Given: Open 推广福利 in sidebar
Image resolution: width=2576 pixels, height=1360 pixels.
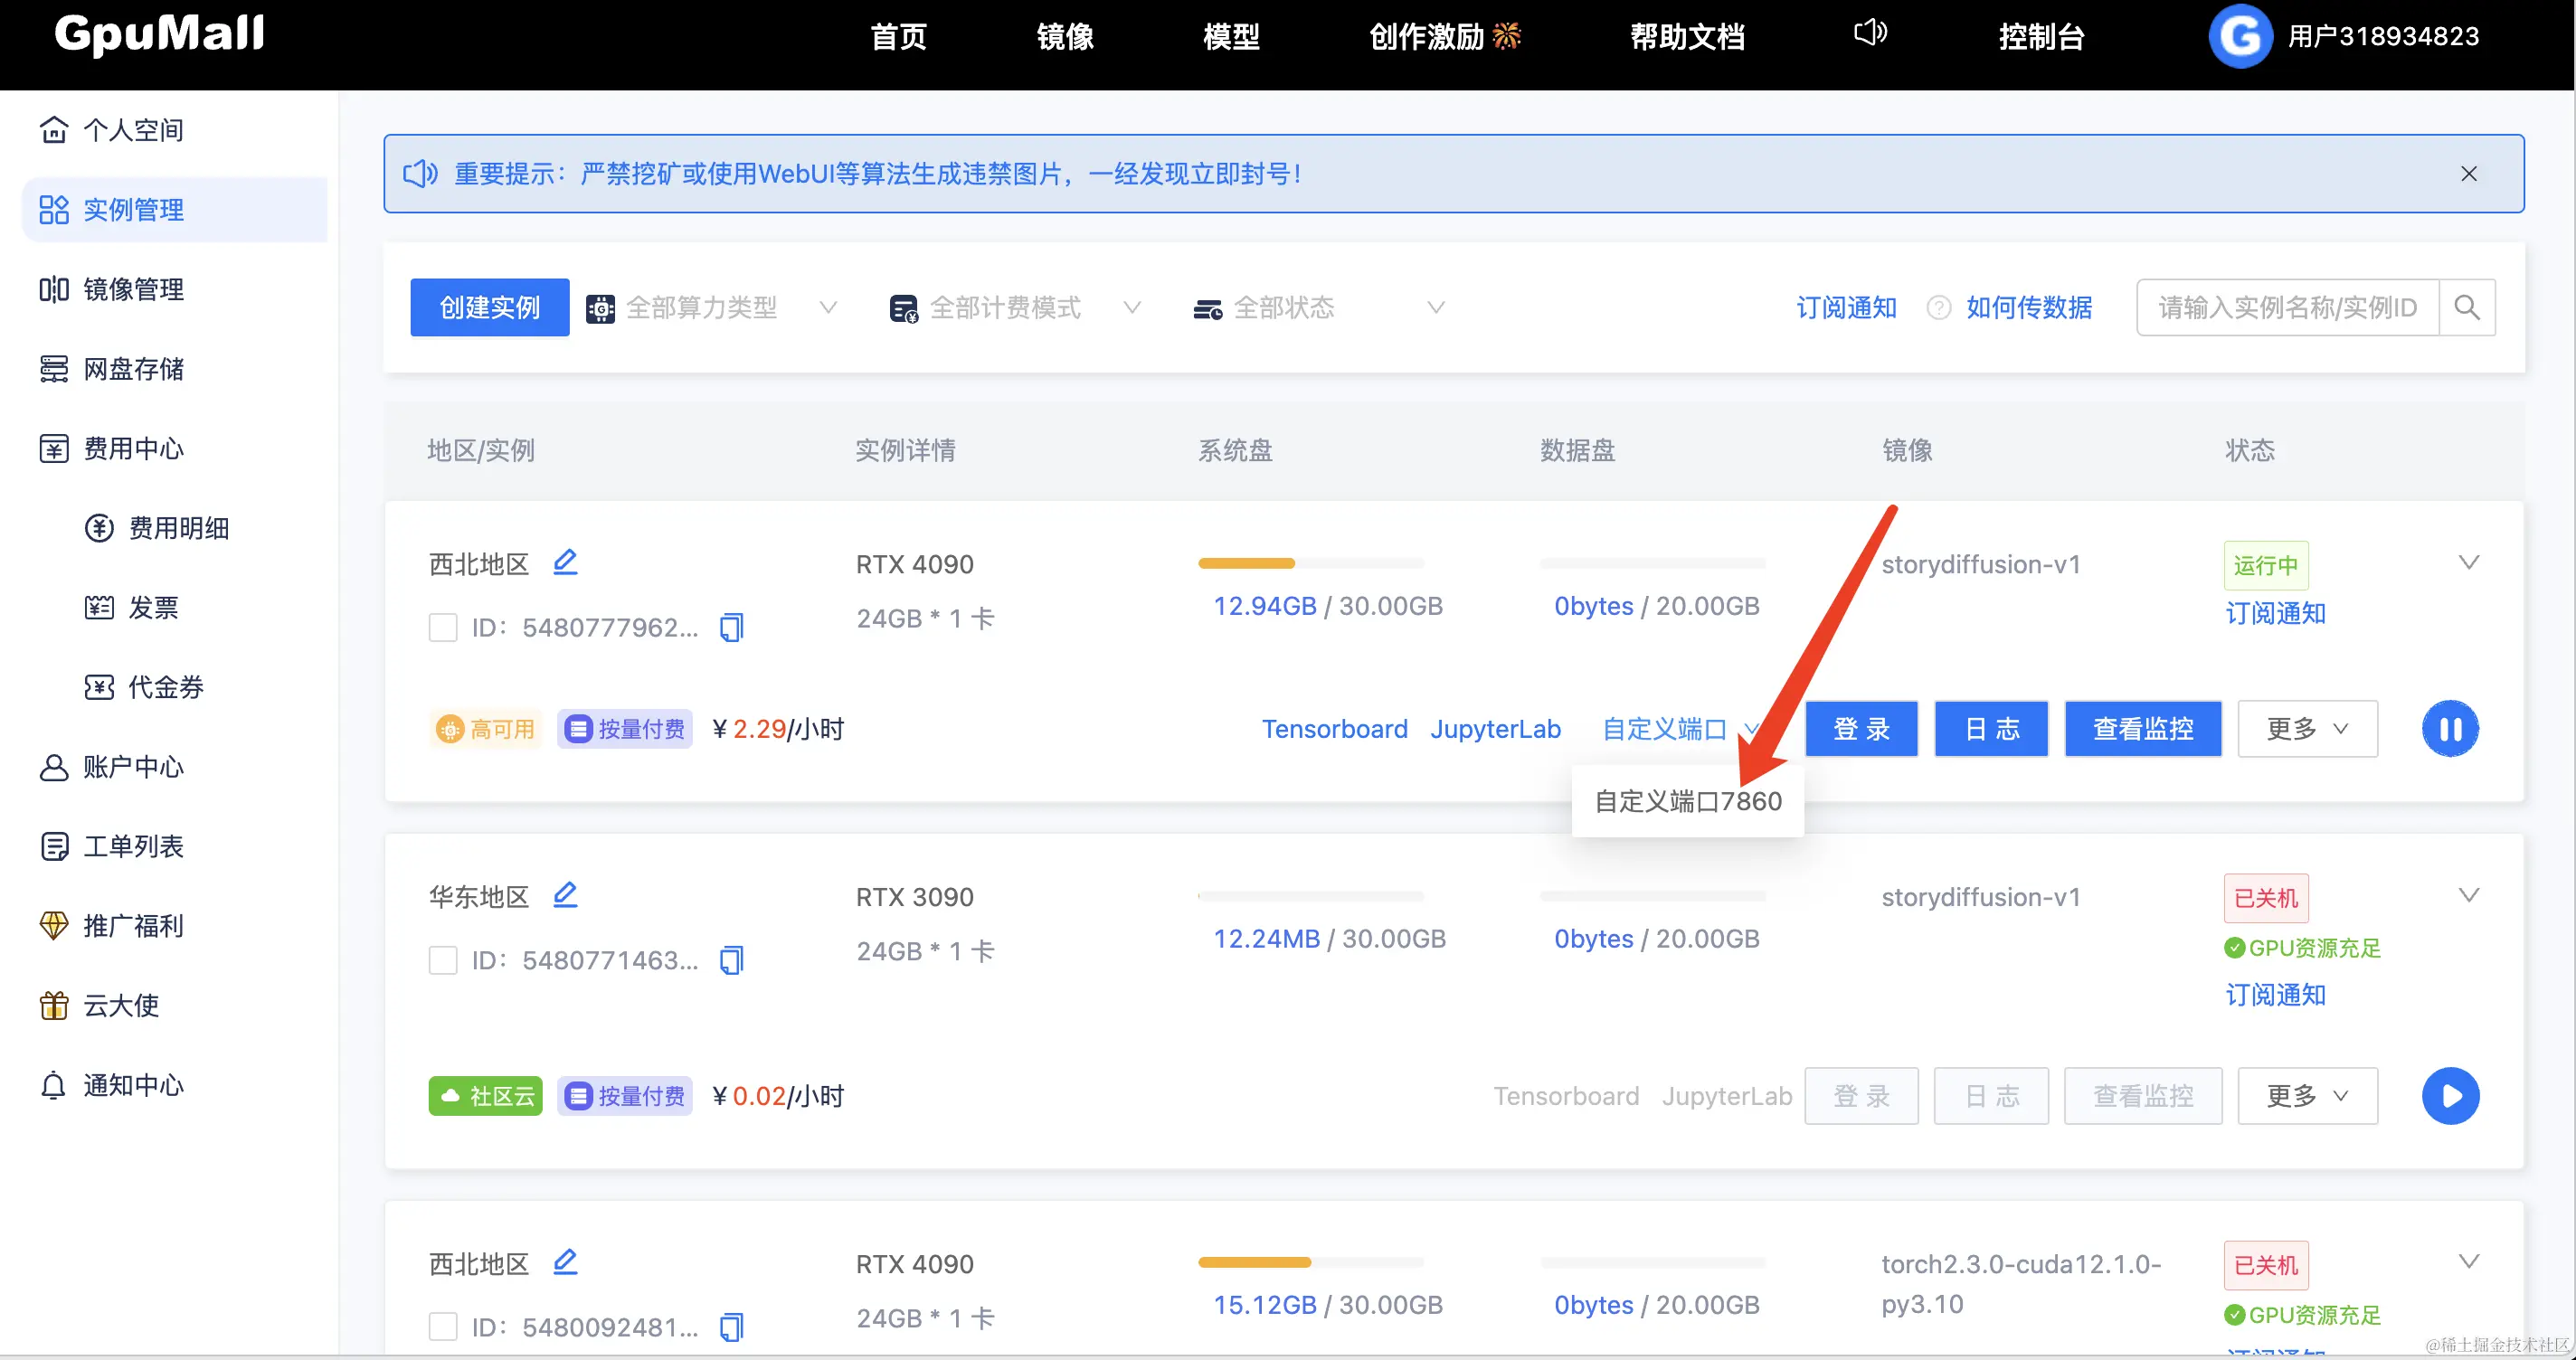Looking at the screenshot, I should [174, 926].
